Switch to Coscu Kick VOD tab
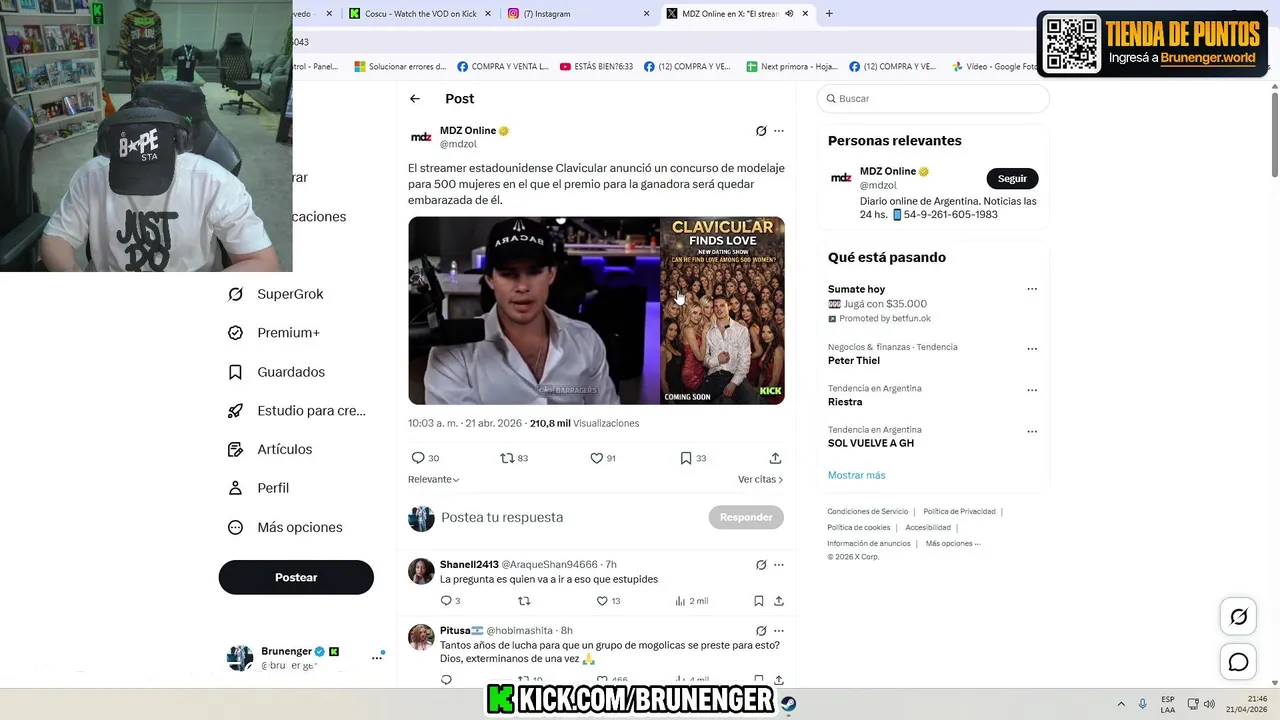 pyautogui.click(x=420, y=14)
